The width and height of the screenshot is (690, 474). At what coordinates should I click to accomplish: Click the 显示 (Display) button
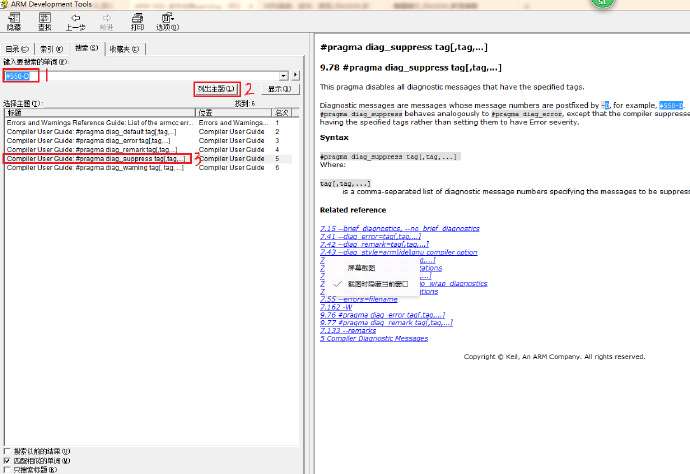coord(280,89)
